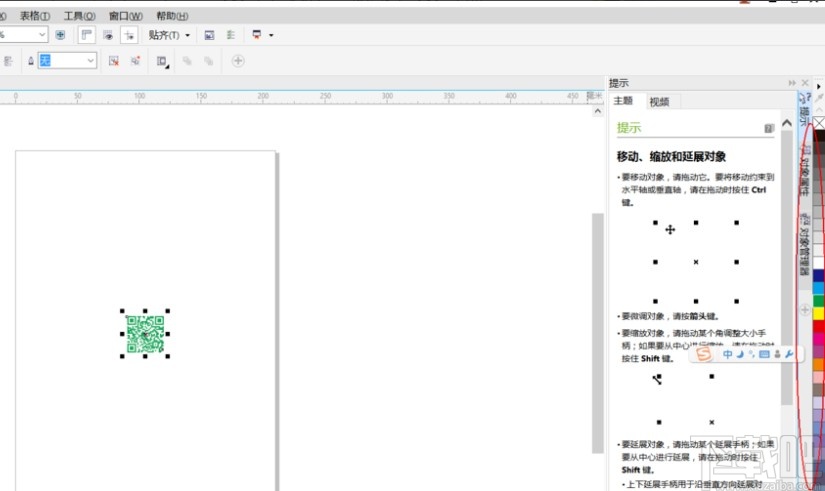Select the 对象属性 vertical docker tab
825x491 pixels.
tap(805, 169)
